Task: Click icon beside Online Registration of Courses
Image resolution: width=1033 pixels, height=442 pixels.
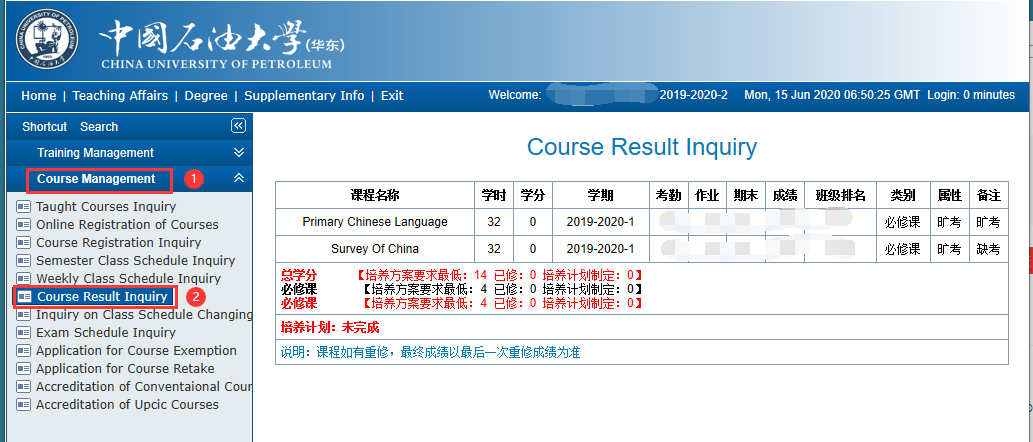Action: 24,225
